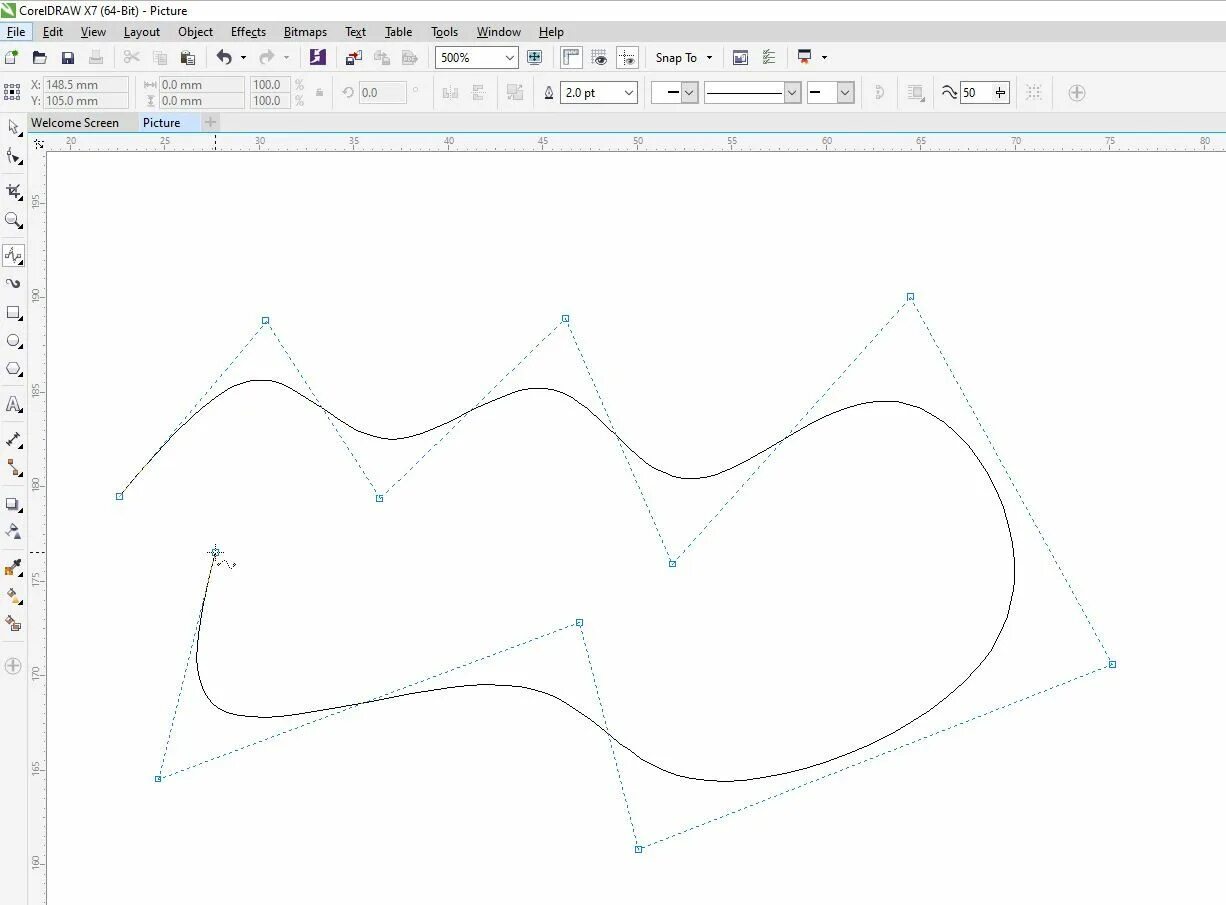Toggle Show Guidelines button
Viewport: 1226px width, 905px height.
pyautogui.click(x=627, y=58)
